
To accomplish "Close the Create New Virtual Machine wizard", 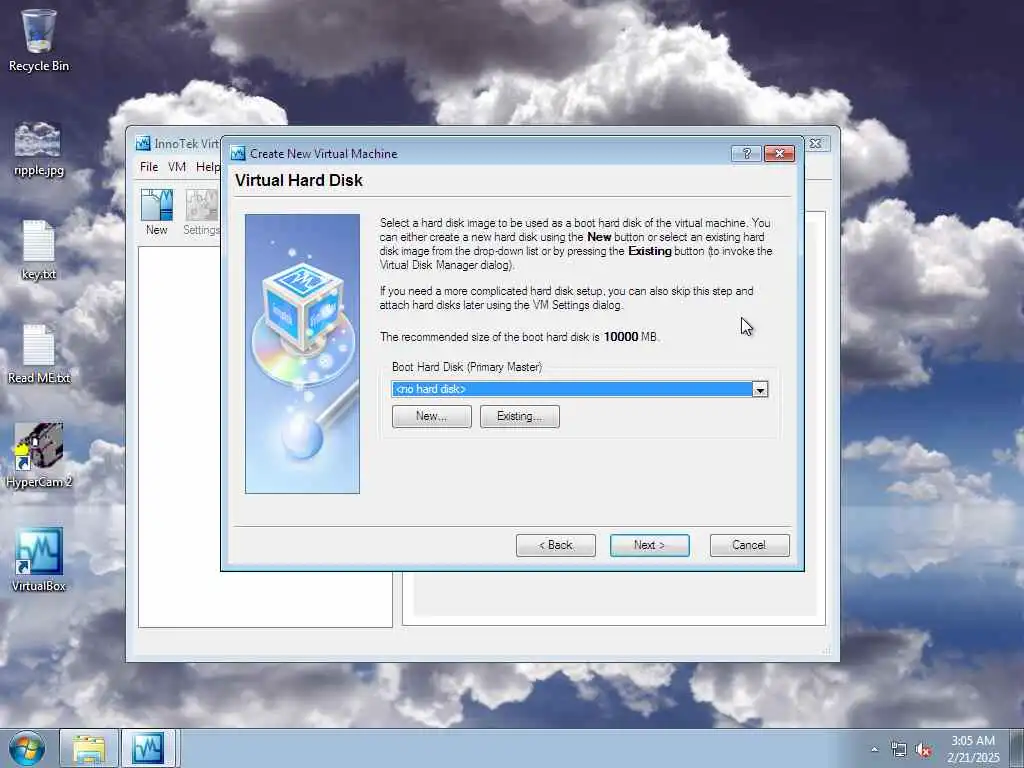I will (779, 153).
